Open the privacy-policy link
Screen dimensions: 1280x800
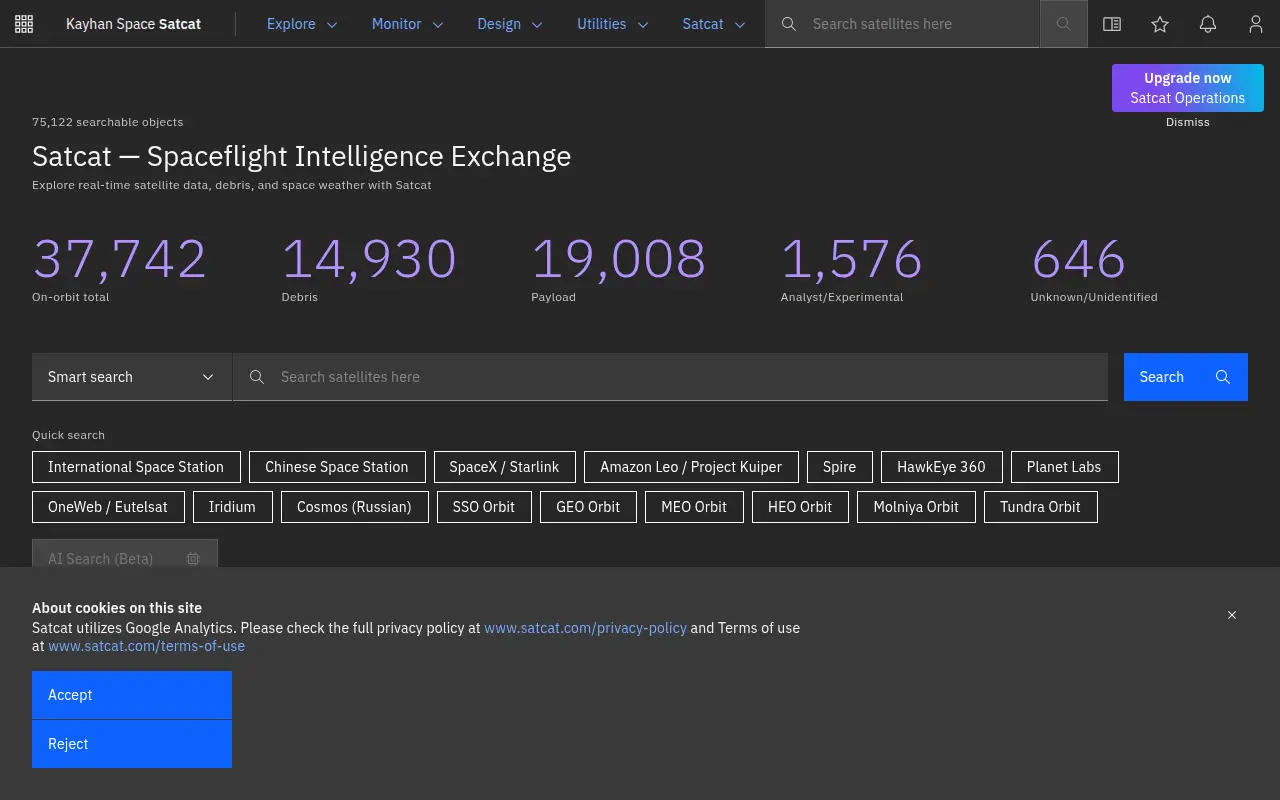[x=586, y=628]
